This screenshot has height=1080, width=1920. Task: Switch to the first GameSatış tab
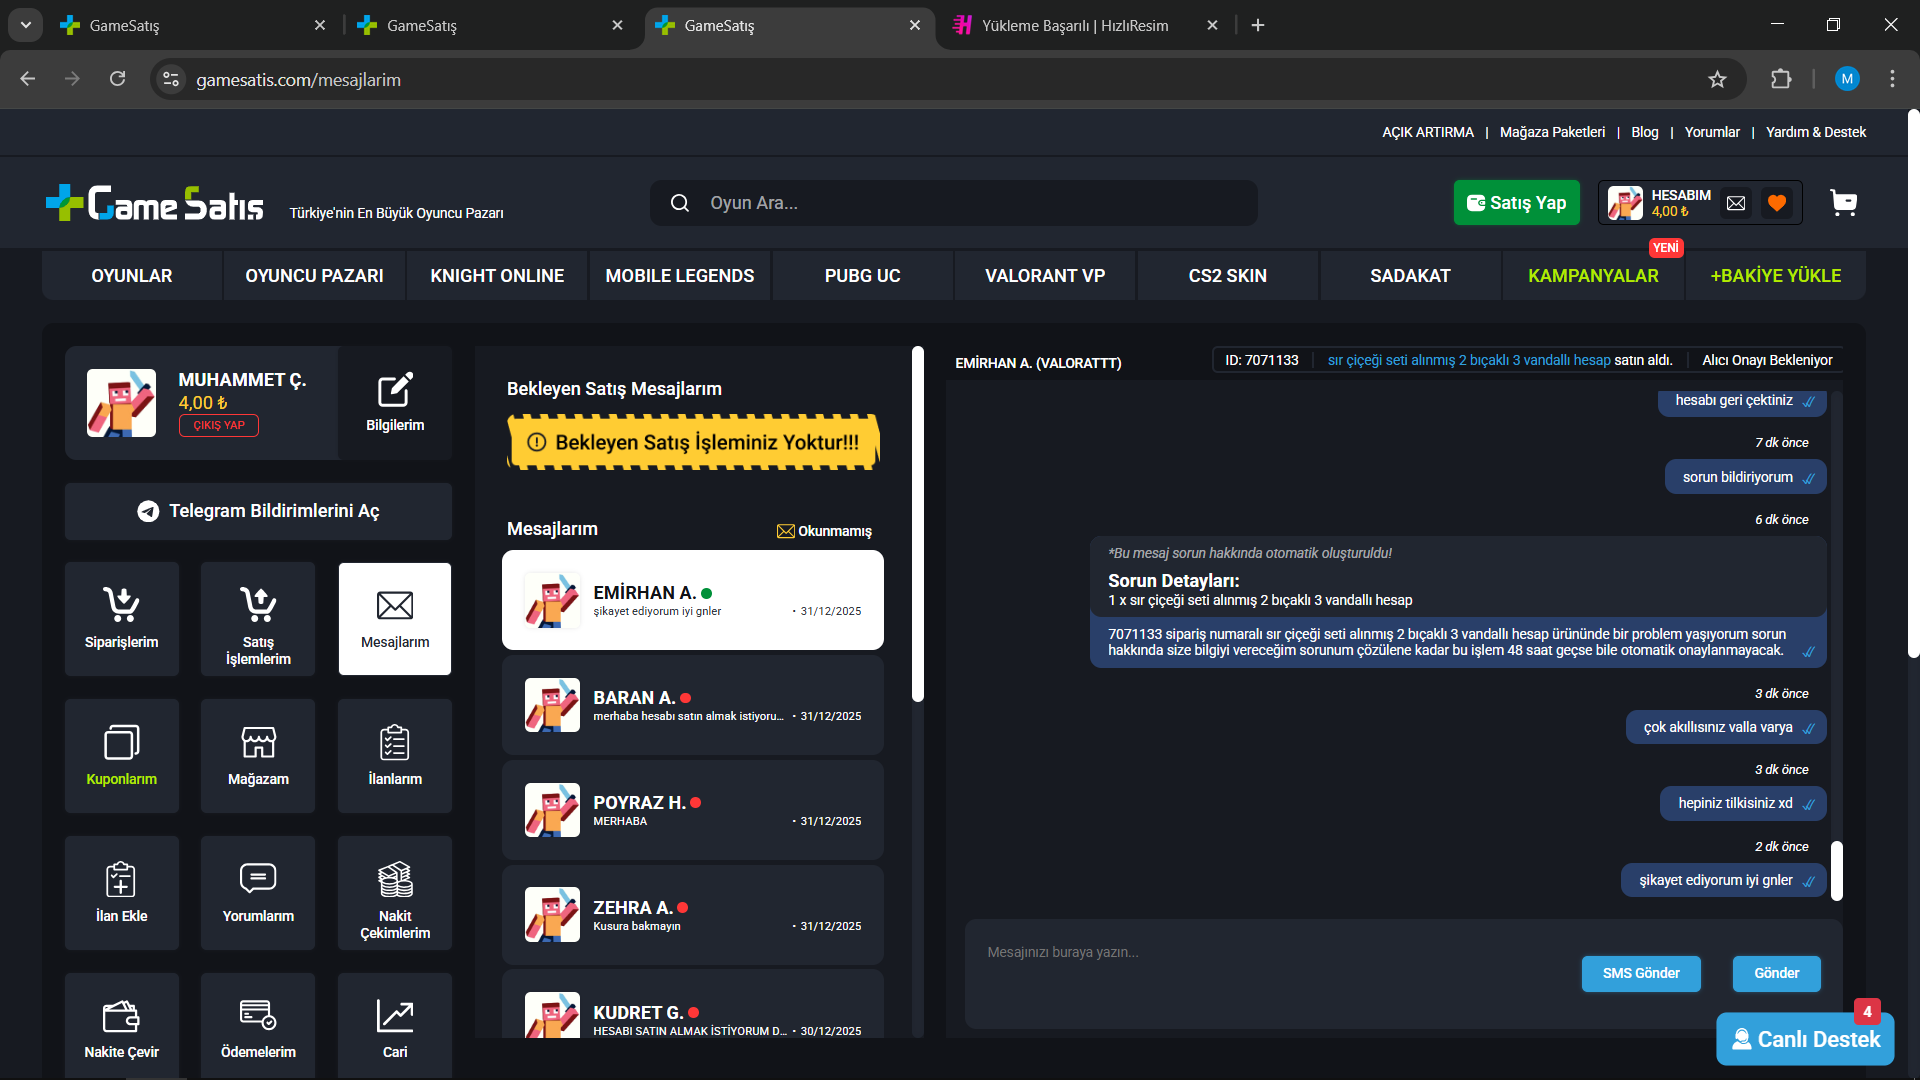coord(194,25)
